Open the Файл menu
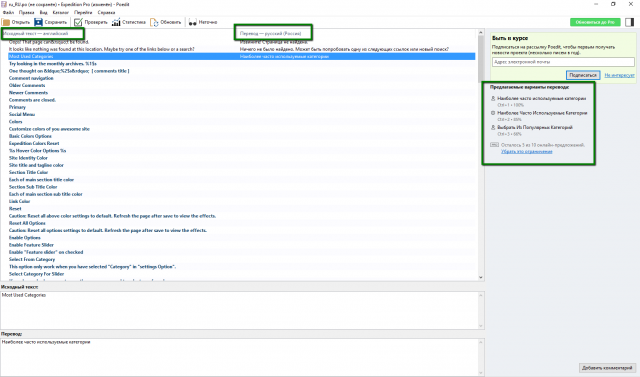Screen dimensions: 640x377 tap(8, 12)
